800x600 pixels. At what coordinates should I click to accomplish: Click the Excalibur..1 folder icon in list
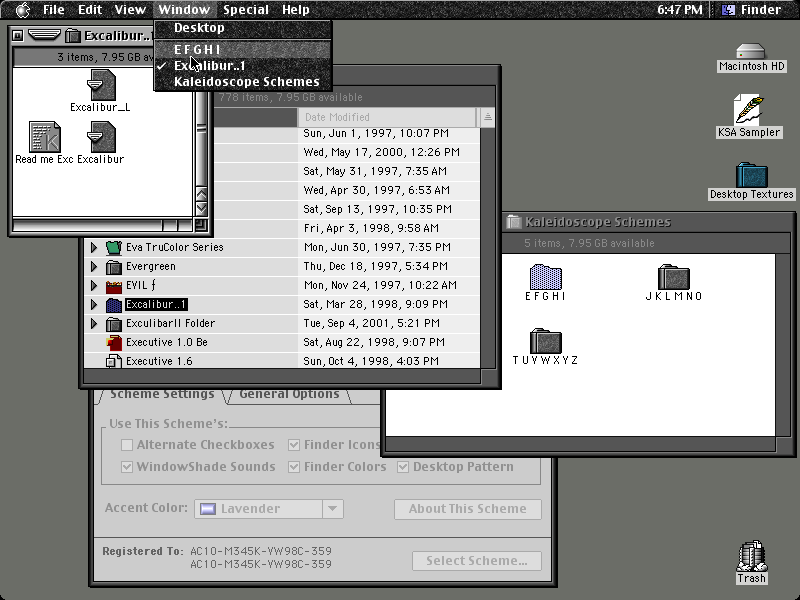(x=113, y=305)
